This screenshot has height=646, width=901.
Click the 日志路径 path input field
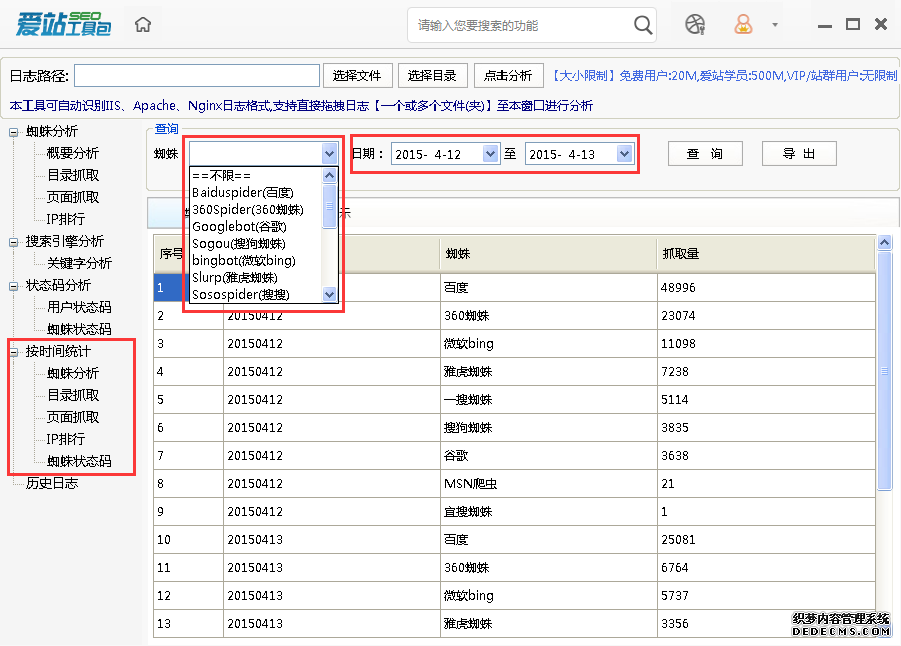pos(197,76)
